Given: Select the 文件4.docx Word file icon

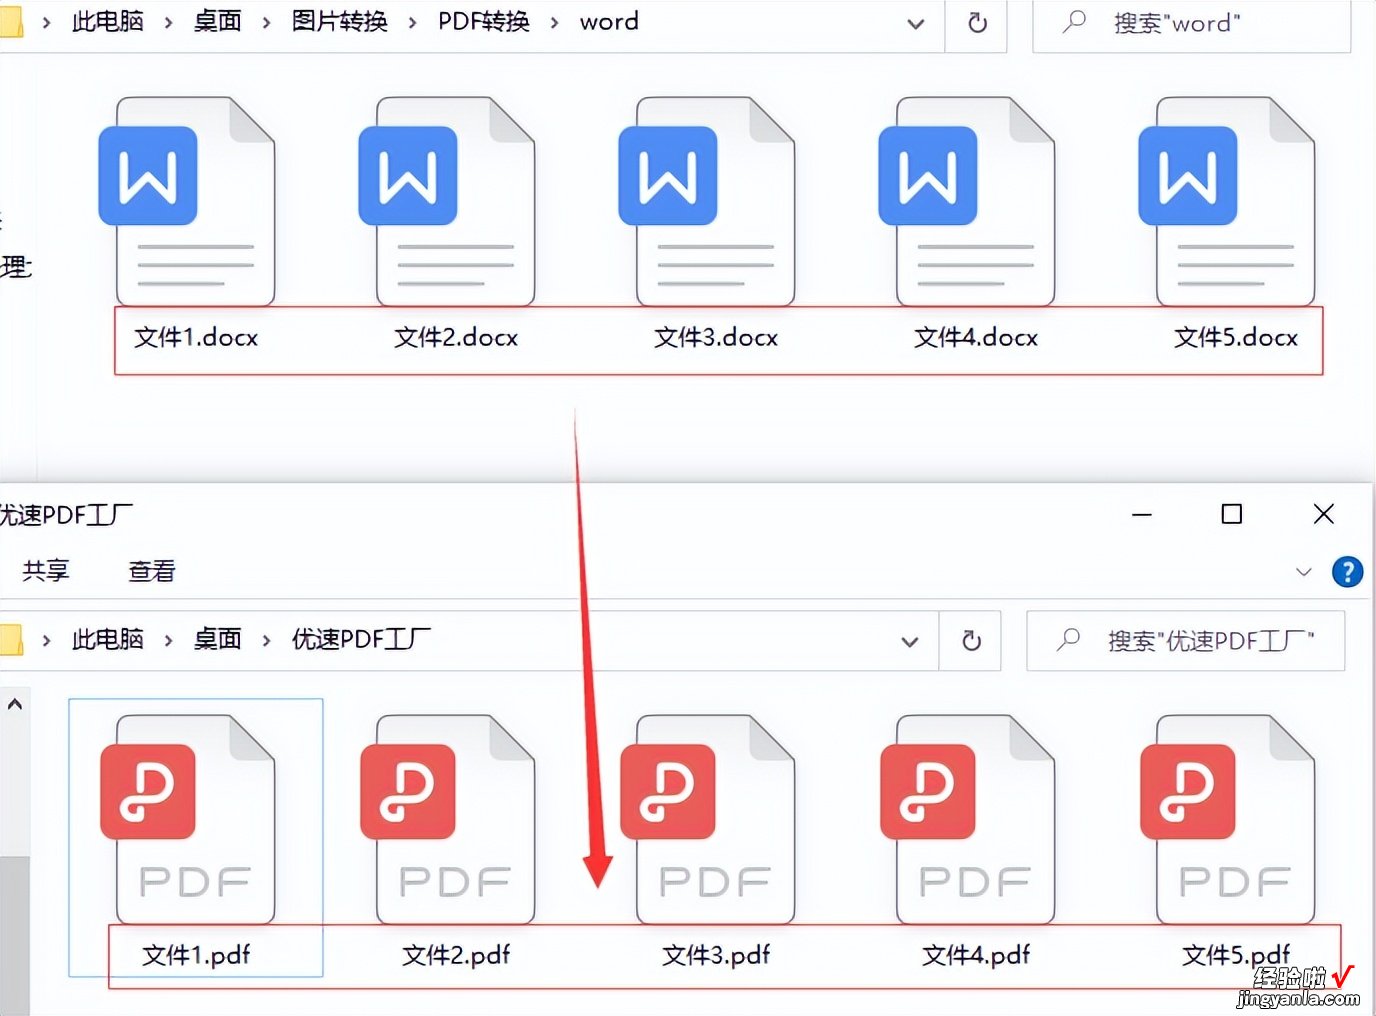Looking at the screenshot, I should [x=967, y=201].
